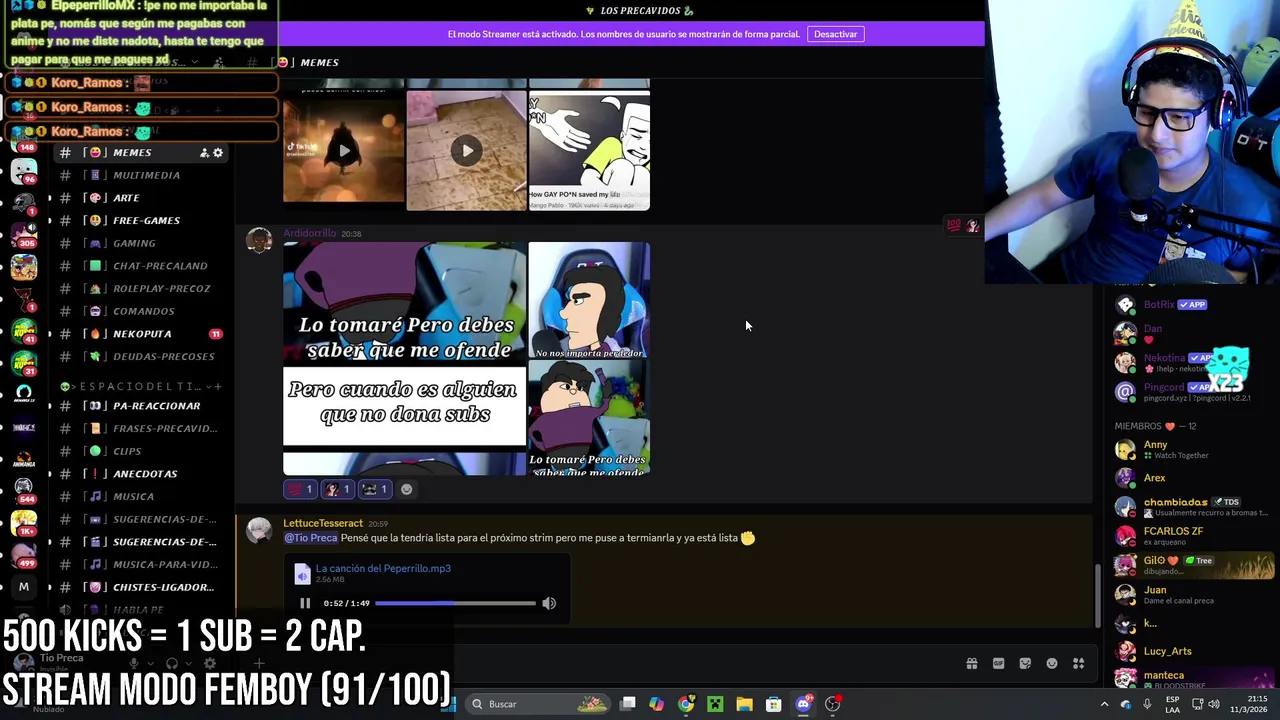Open La canción del Peperrillo.mp3 link
The image size is (1280, 720).
coord(383,568)
